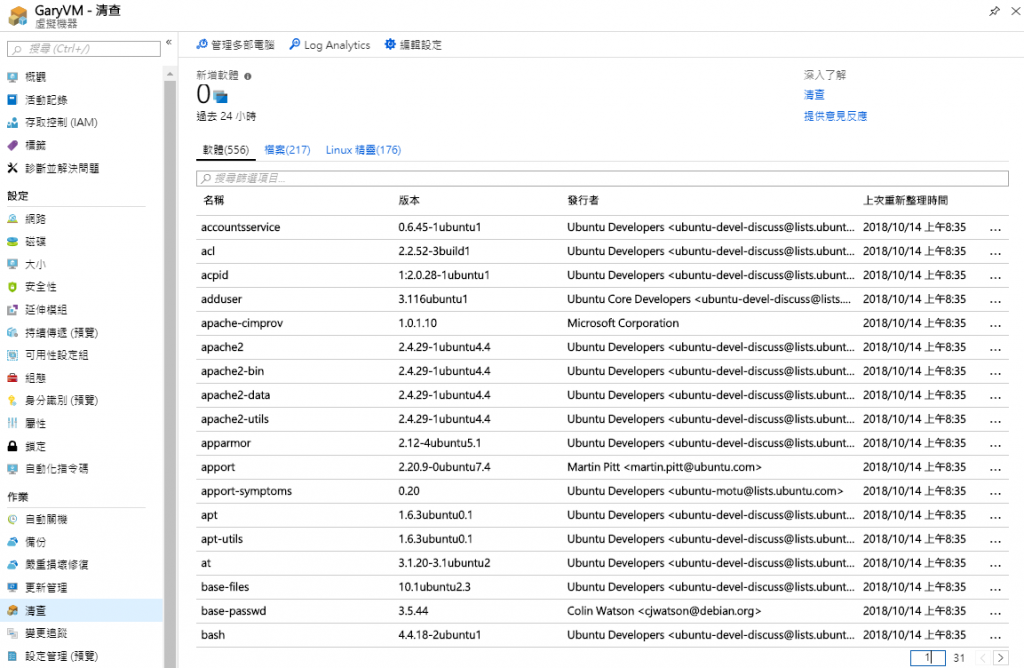Open 變更追蹤 change tracking icon
The height and width of the screenshot is (668, 1024).
pos(12,633)
